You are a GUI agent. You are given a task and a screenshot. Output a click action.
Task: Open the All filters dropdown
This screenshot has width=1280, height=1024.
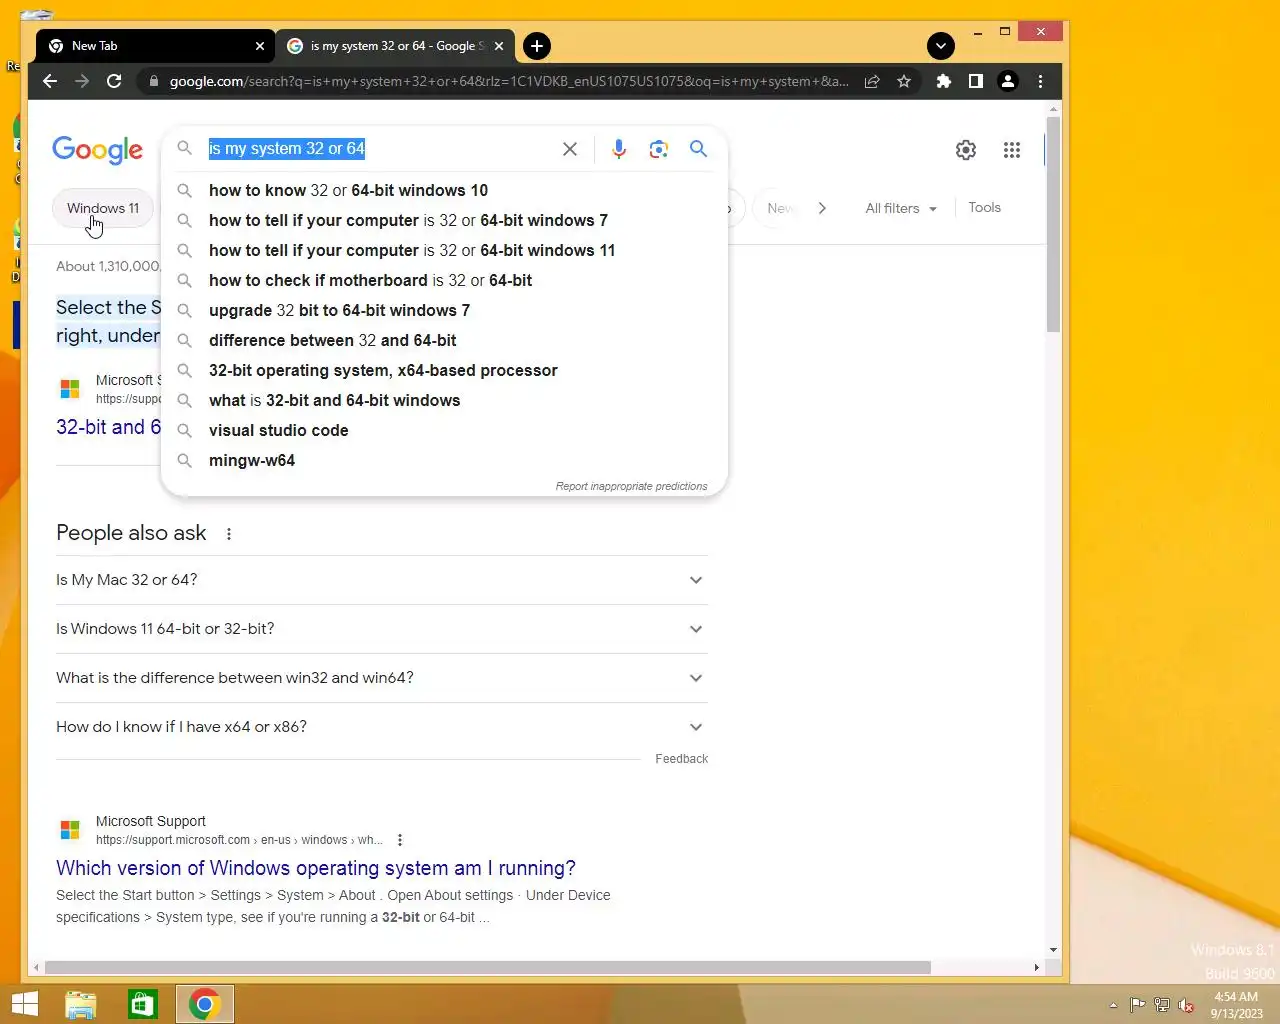point(901,208)
